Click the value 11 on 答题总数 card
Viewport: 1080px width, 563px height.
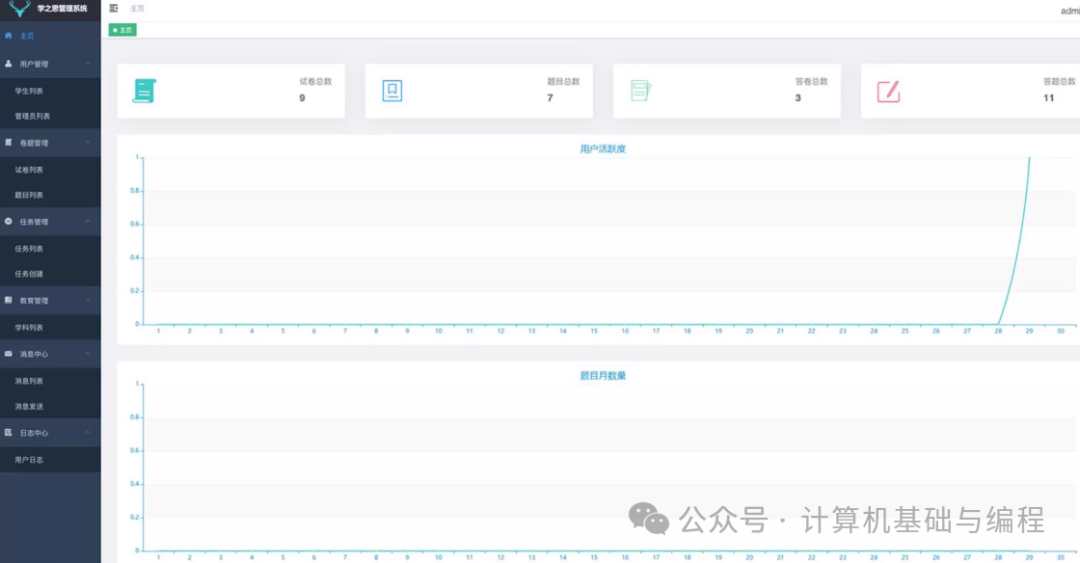coord(1048,98)
